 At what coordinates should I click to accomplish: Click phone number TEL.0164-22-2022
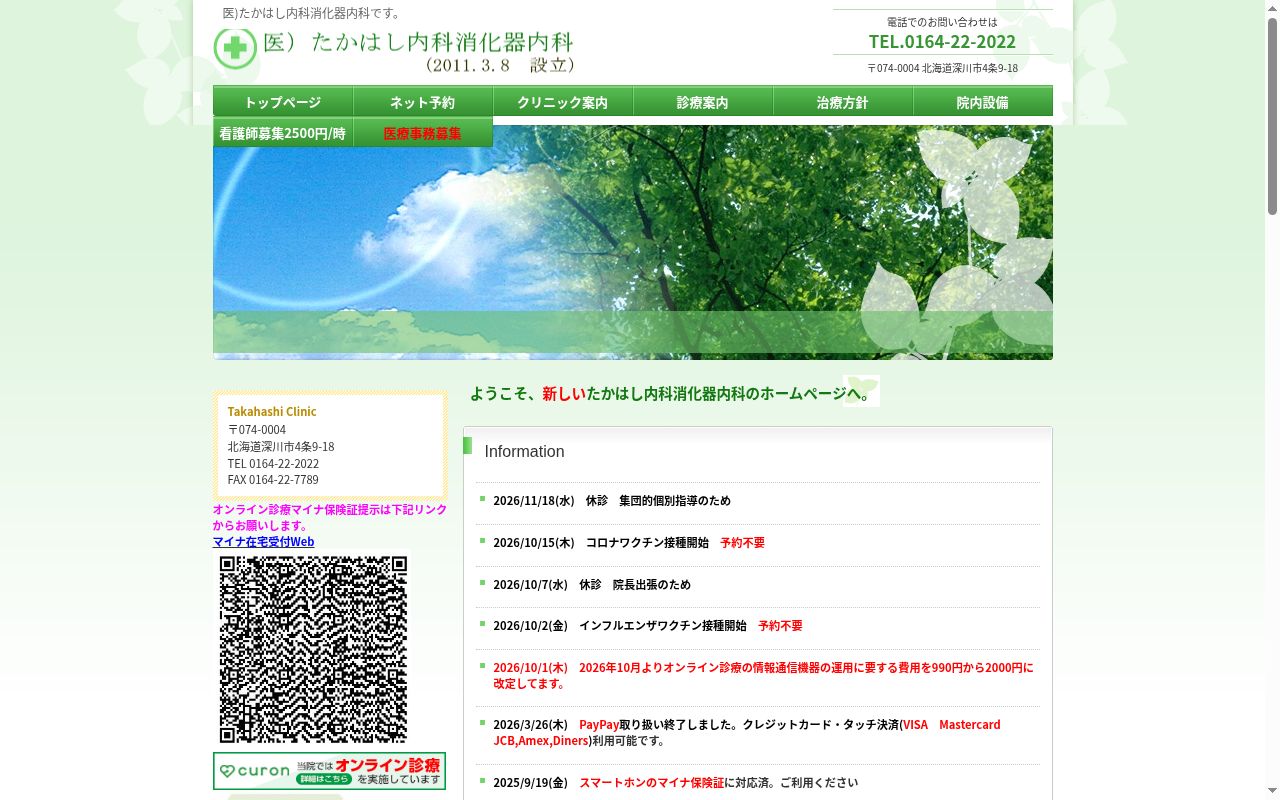(x=942, y=41)
